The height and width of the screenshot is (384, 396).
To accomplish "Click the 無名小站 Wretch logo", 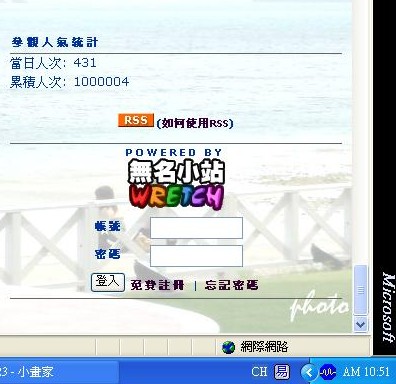I will [x=176, y=185].
